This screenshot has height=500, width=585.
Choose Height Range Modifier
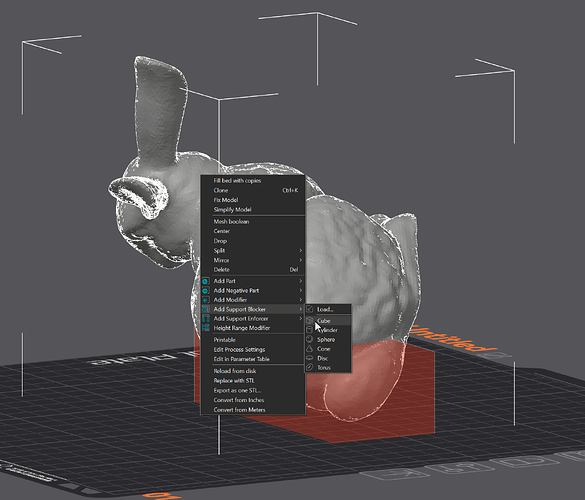click(253, 328)
